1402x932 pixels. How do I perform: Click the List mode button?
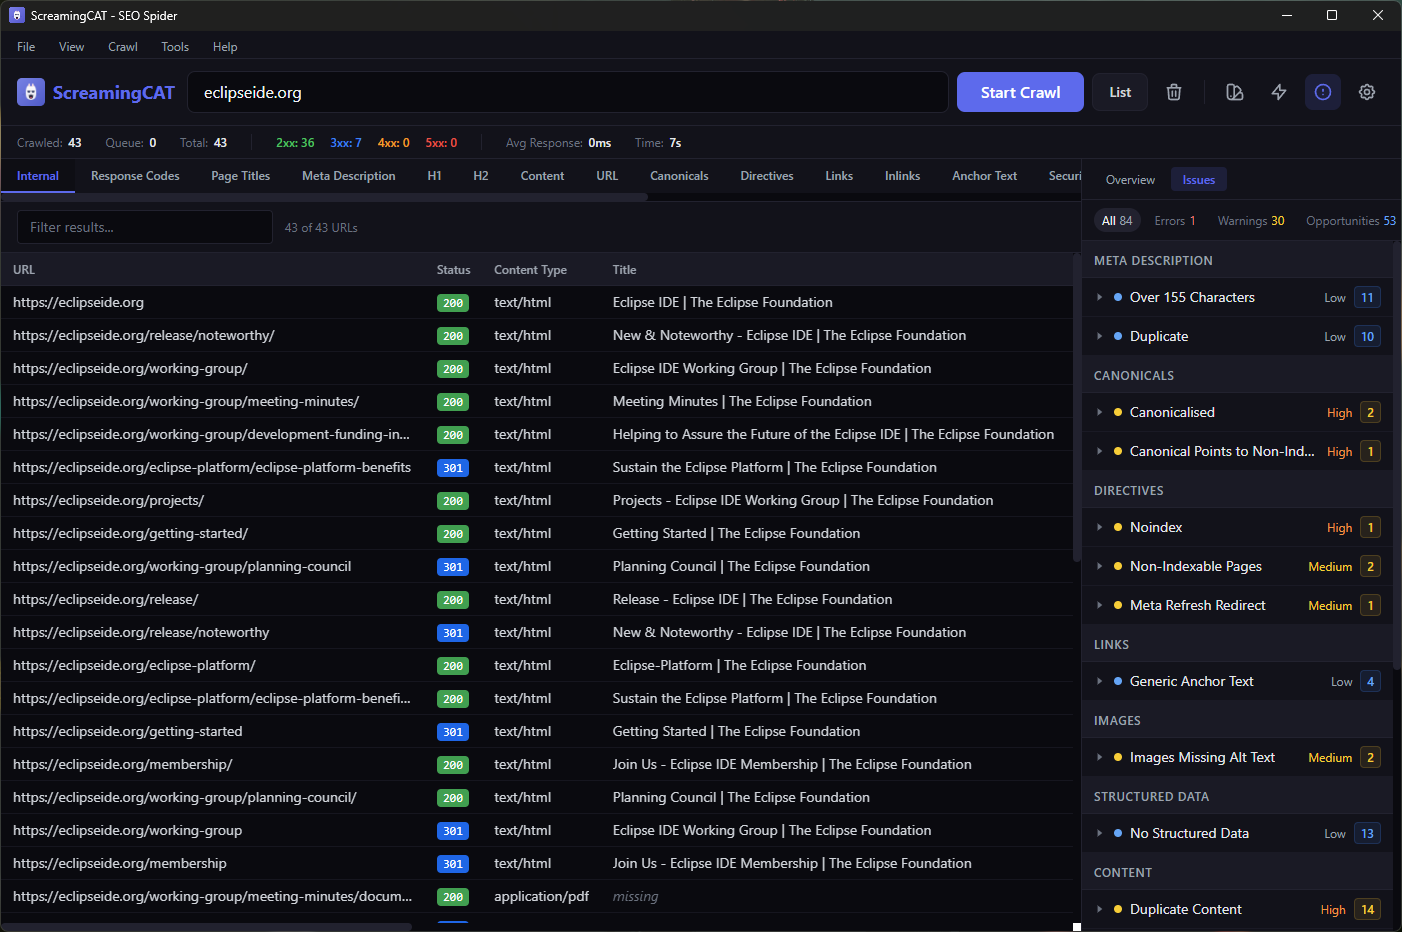tap(1120, 92)
